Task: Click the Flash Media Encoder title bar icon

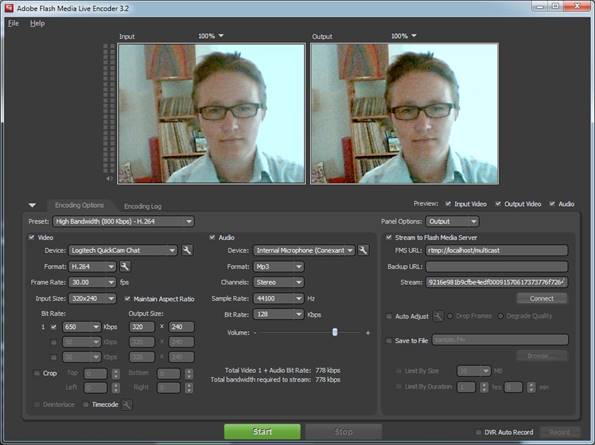Action: [9, 8]
